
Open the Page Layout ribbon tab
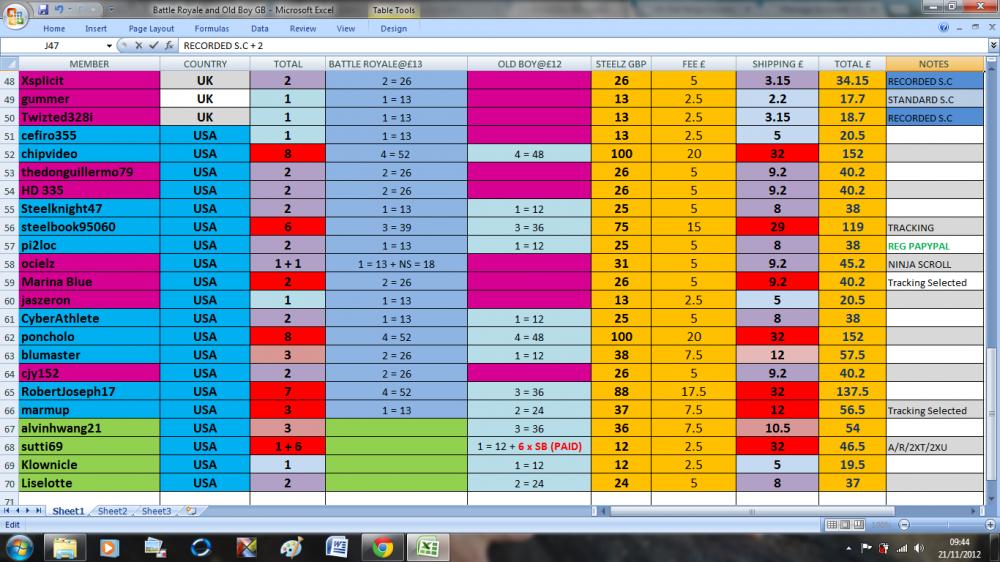point(151,29)
